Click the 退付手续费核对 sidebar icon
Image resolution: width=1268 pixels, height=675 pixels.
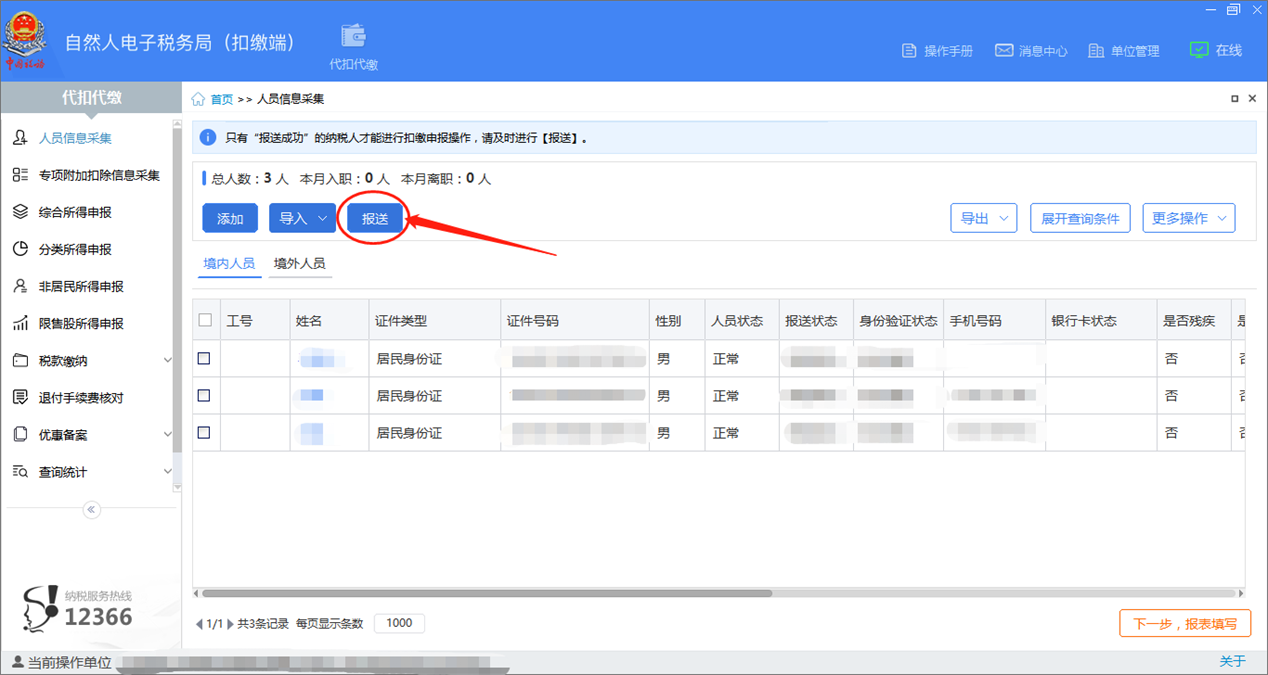(20, 397)
